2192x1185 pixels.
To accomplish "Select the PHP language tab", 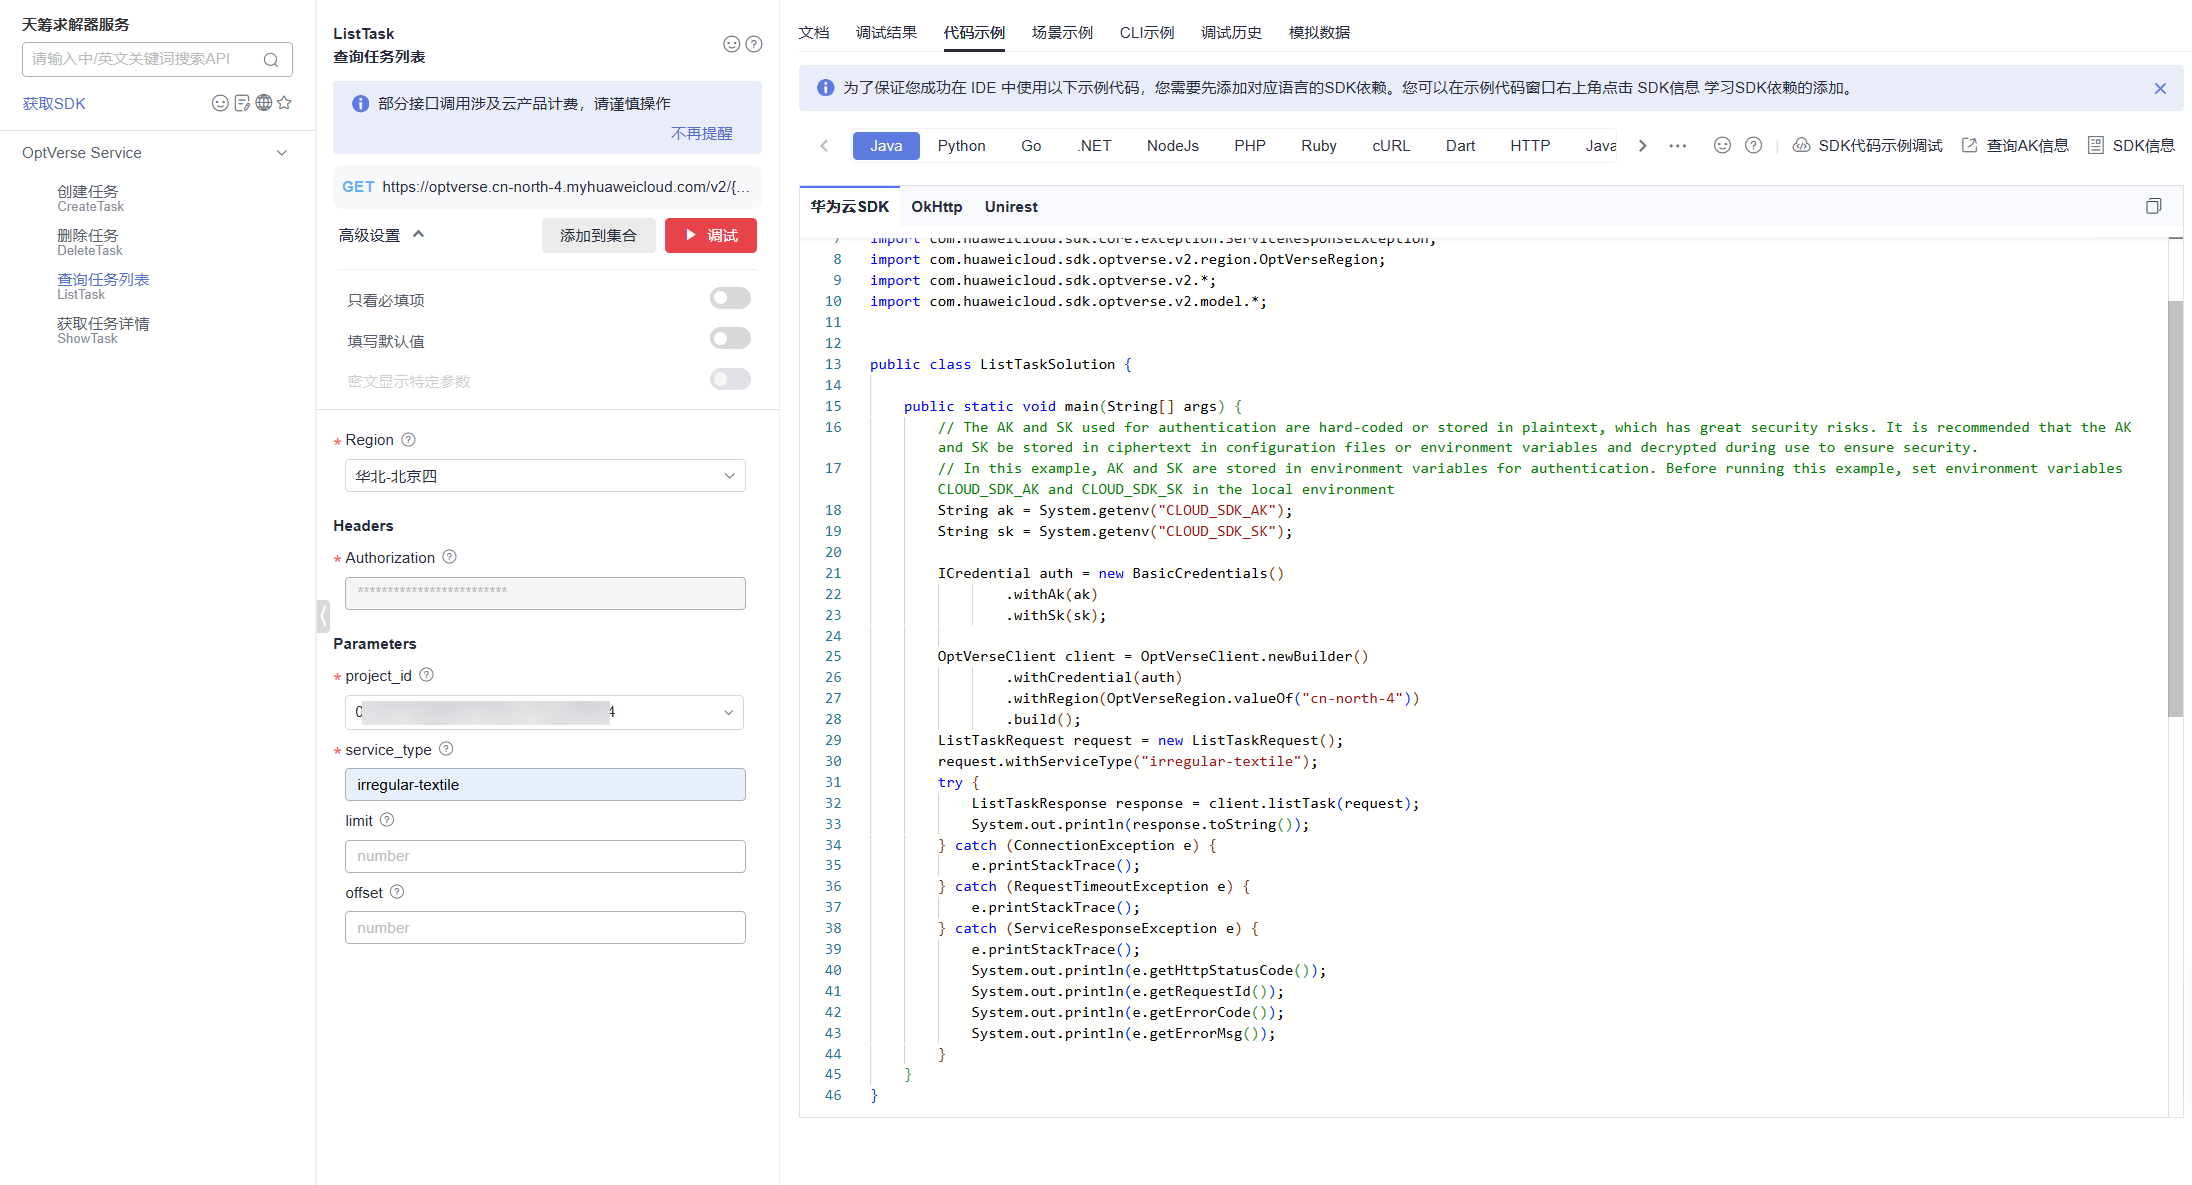I will (1249, 145).
